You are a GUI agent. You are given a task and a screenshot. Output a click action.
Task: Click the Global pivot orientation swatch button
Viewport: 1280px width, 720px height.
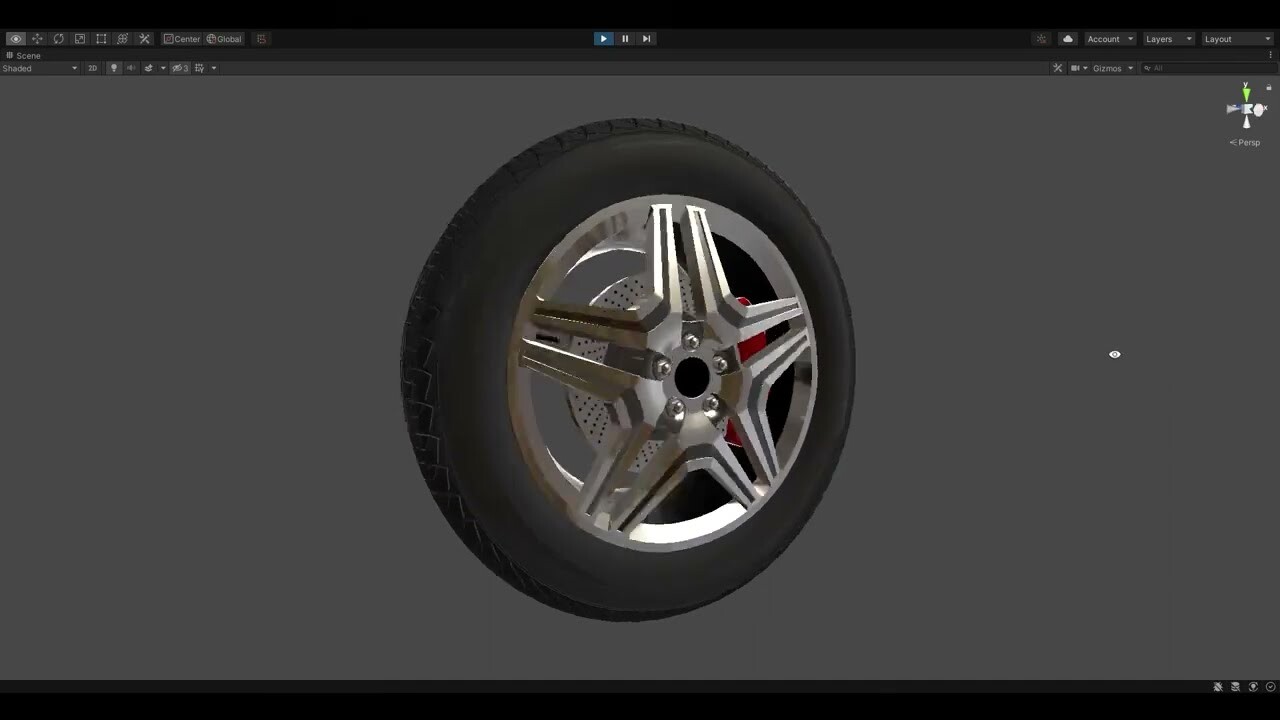click(222, 38)
